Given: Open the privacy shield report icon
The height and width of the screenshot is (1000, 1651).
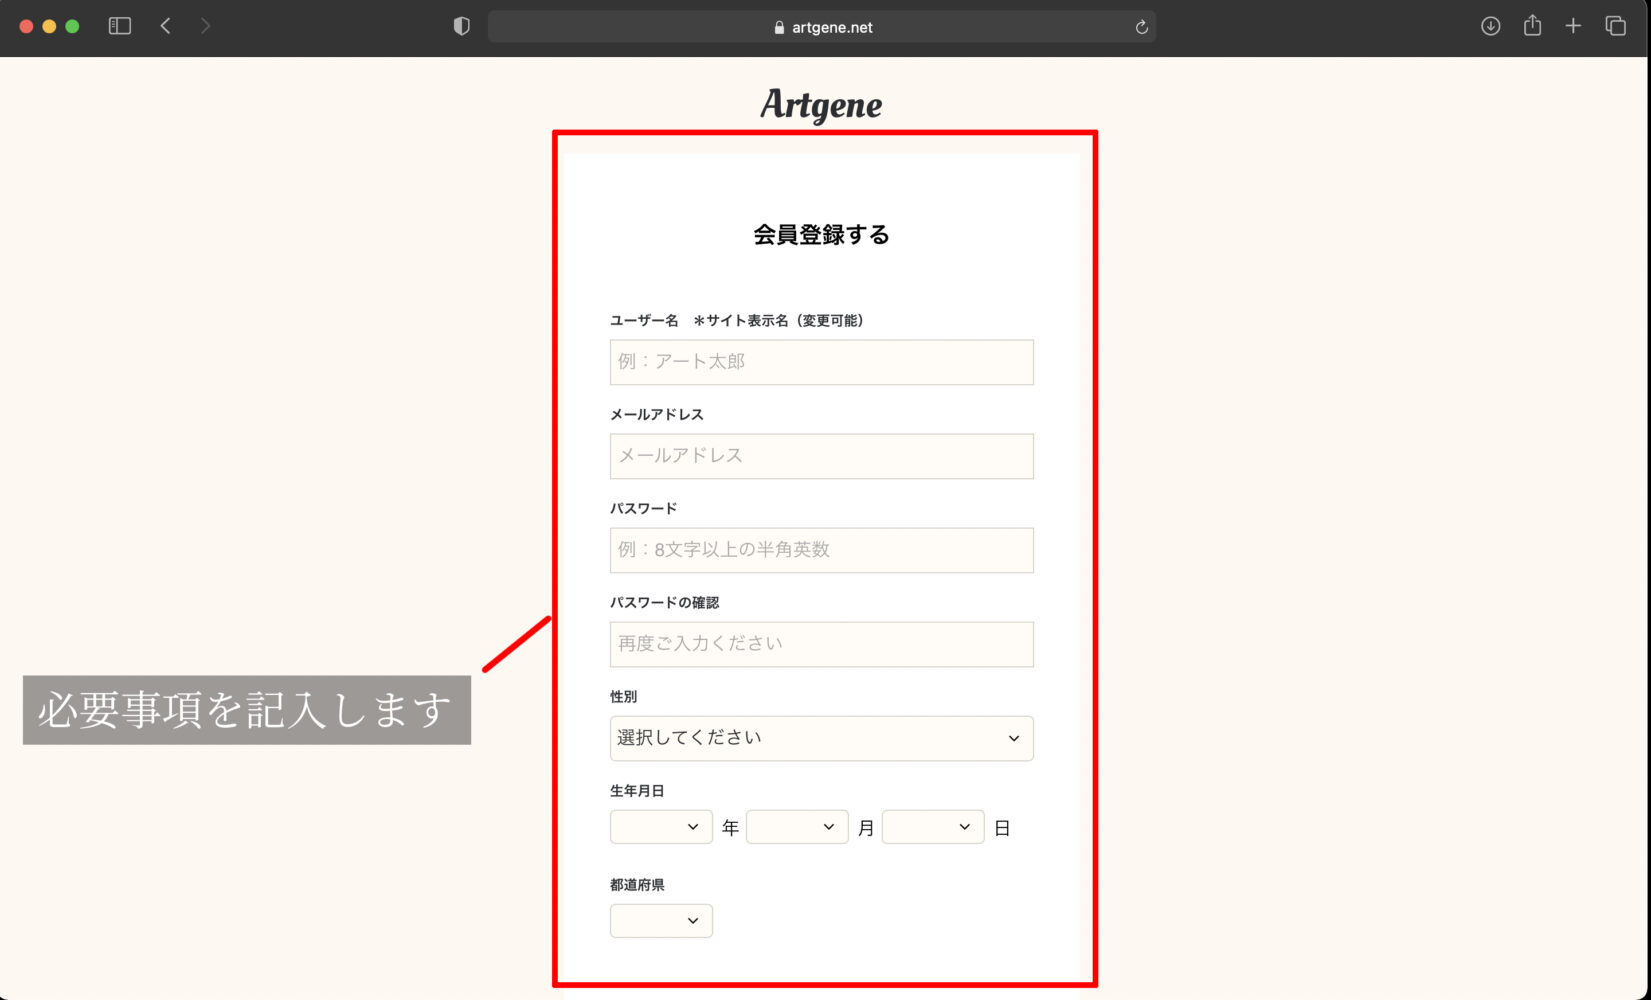Looking at the screenshot, I should pos(461,26).
